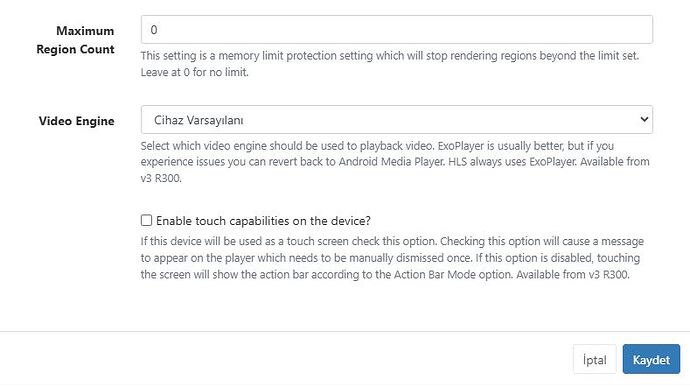Click the 'Video Engine' field label
This screenshot has width=690, height=386.
(77, 121)
